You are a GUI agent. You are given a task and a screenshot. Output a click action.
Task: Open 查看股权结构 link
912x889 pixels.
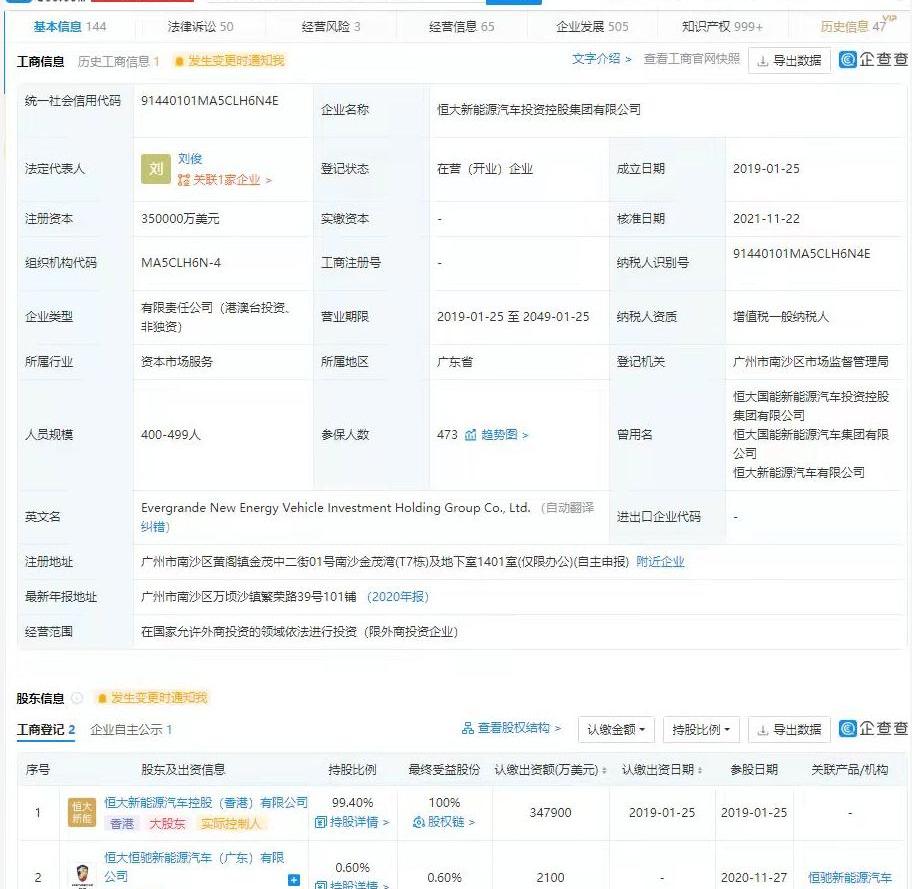[518, 728]
